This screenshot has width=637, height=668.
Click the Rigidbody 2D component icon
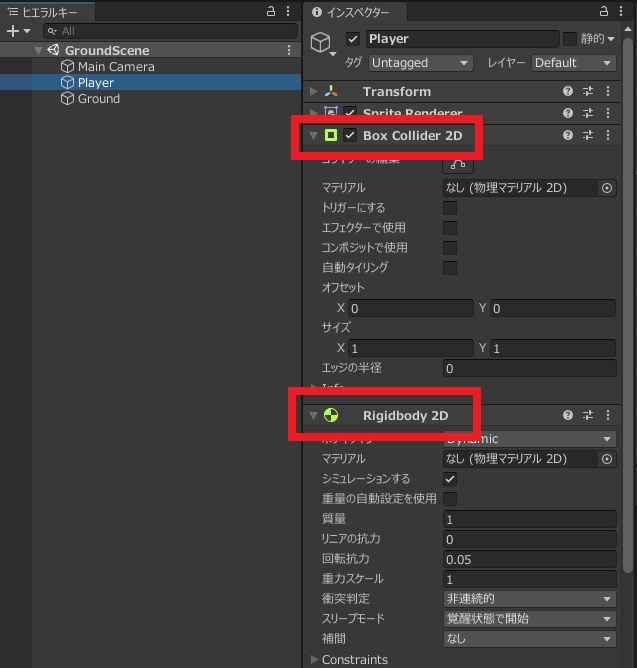331,415
